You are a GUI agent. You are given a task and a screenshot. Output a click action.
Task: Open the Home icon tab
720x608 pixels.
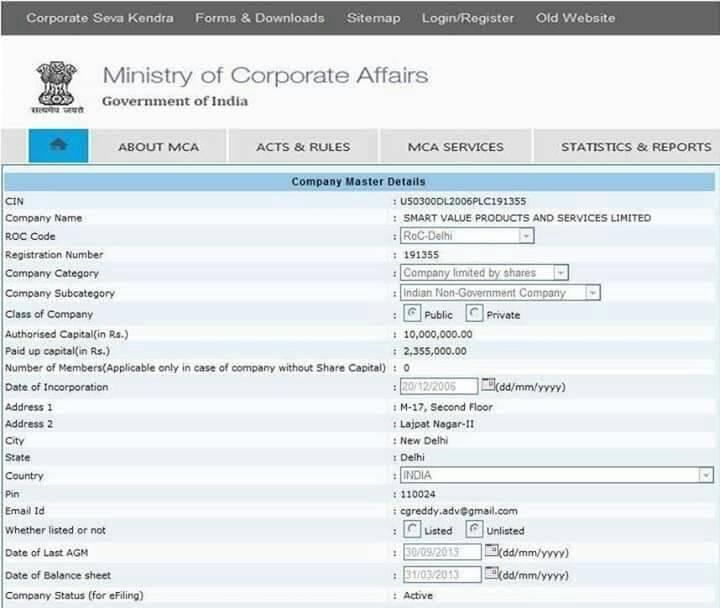coord(58,146)
